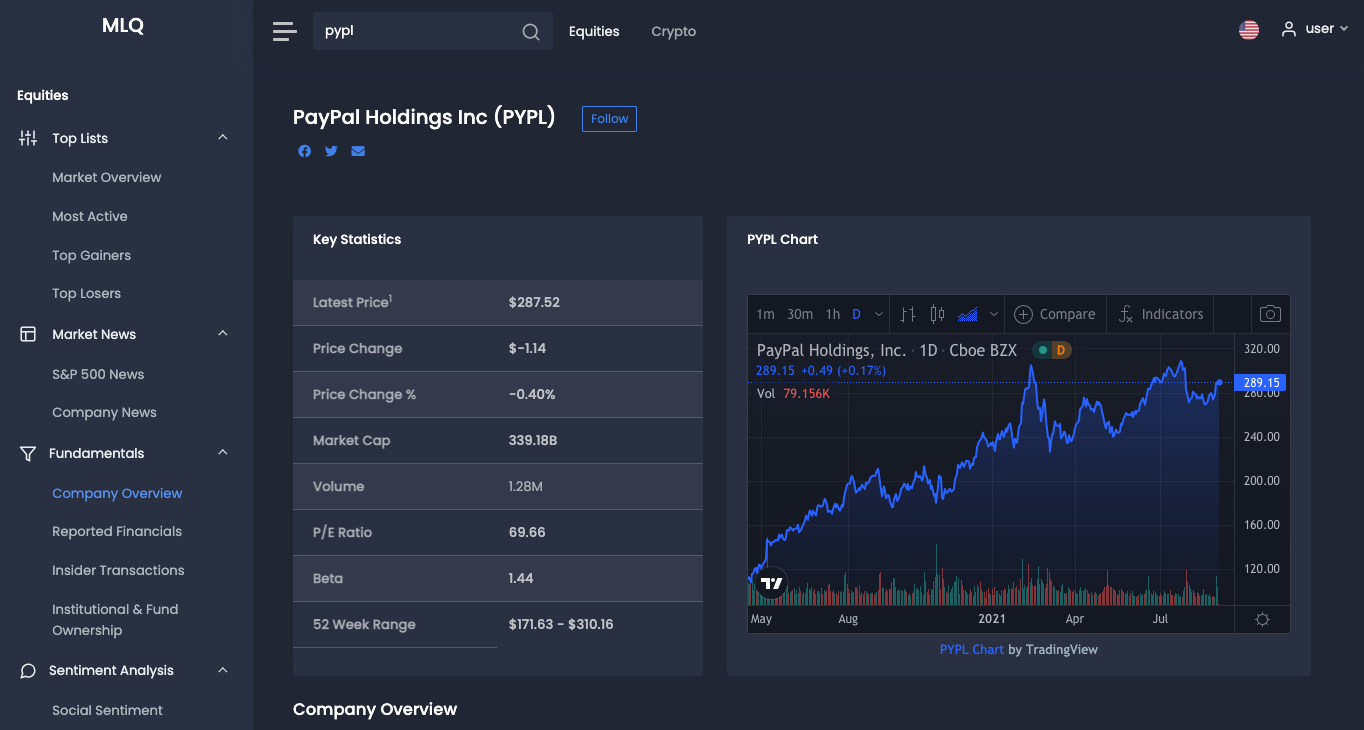Click the Market Cap value 339.18B

click(x=533, y=440)
